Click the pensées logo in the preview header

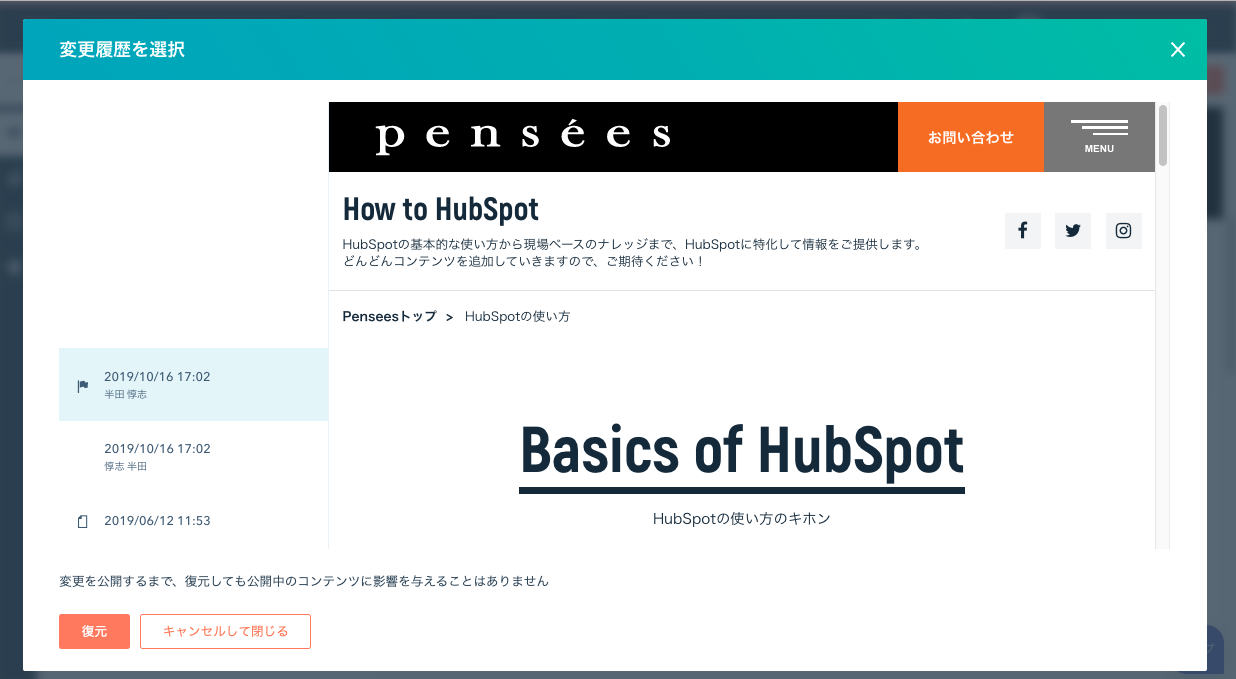click(523, 136)
